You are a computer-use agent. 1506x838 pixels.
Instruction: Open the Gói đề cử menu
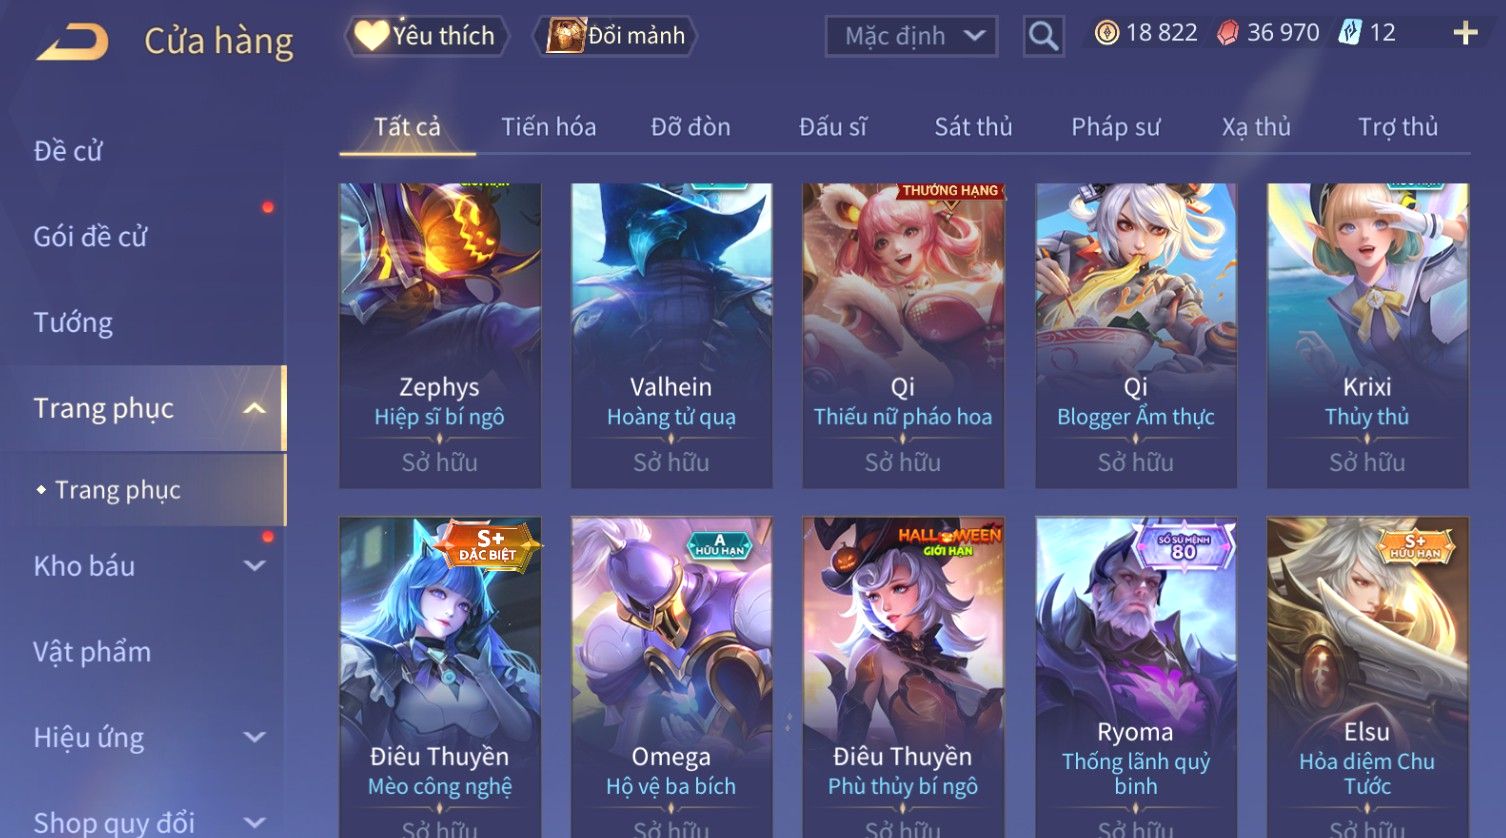90,237
